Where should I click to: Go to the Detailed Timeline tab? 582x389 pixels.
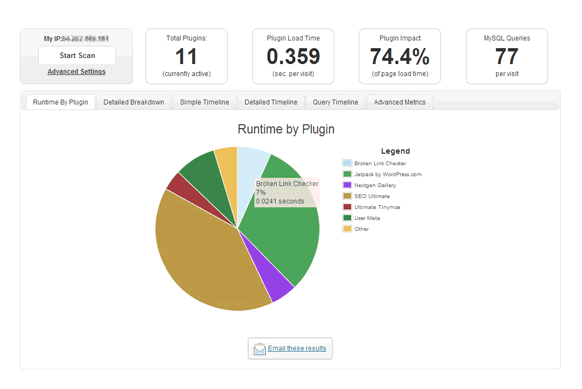[x=271, y=102]
